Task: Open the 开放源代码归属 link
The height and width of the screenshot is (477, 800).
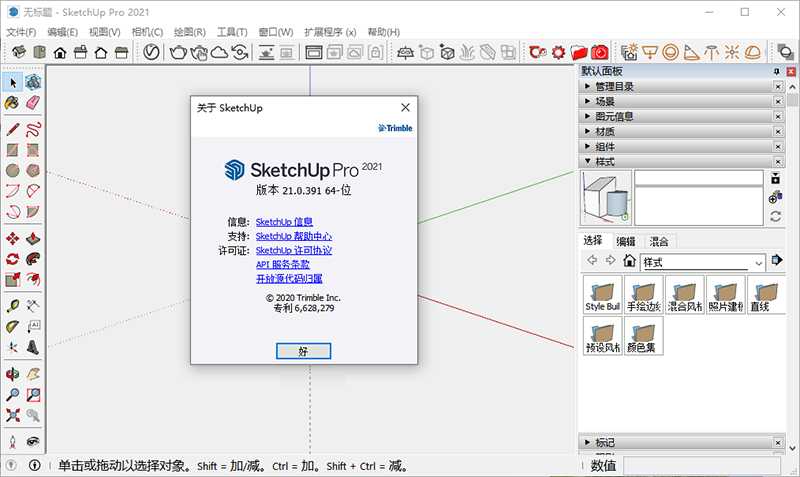Action: 289,279
